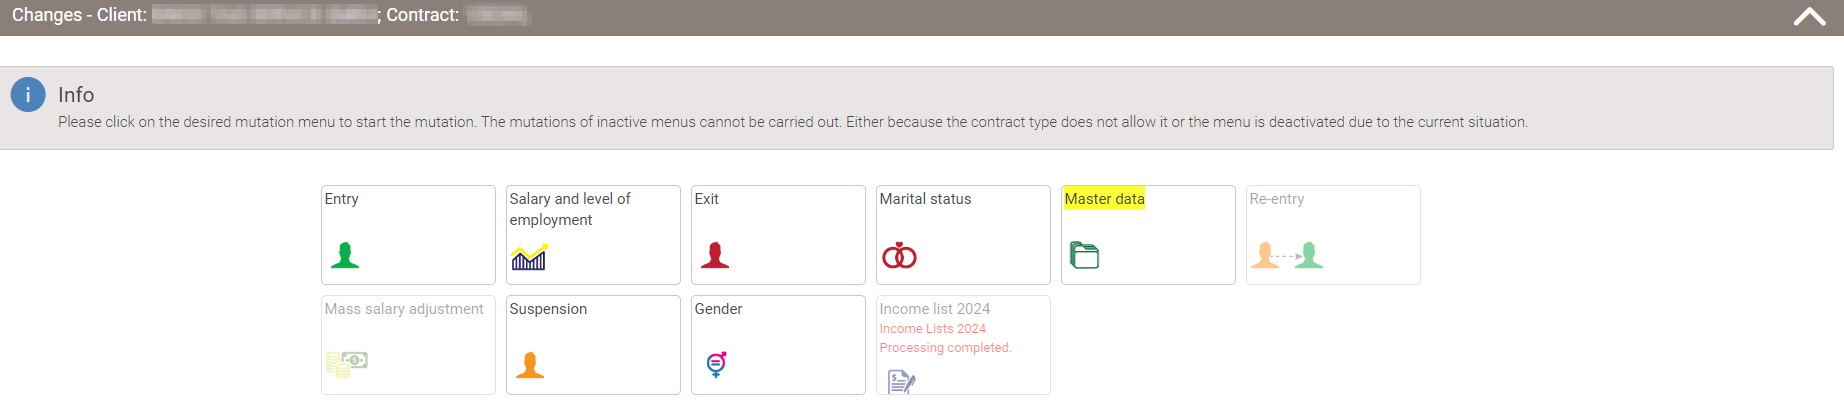Open the Entry mutation label
The width and height of the screenshot is (1844, 400).
pos(341,199)
